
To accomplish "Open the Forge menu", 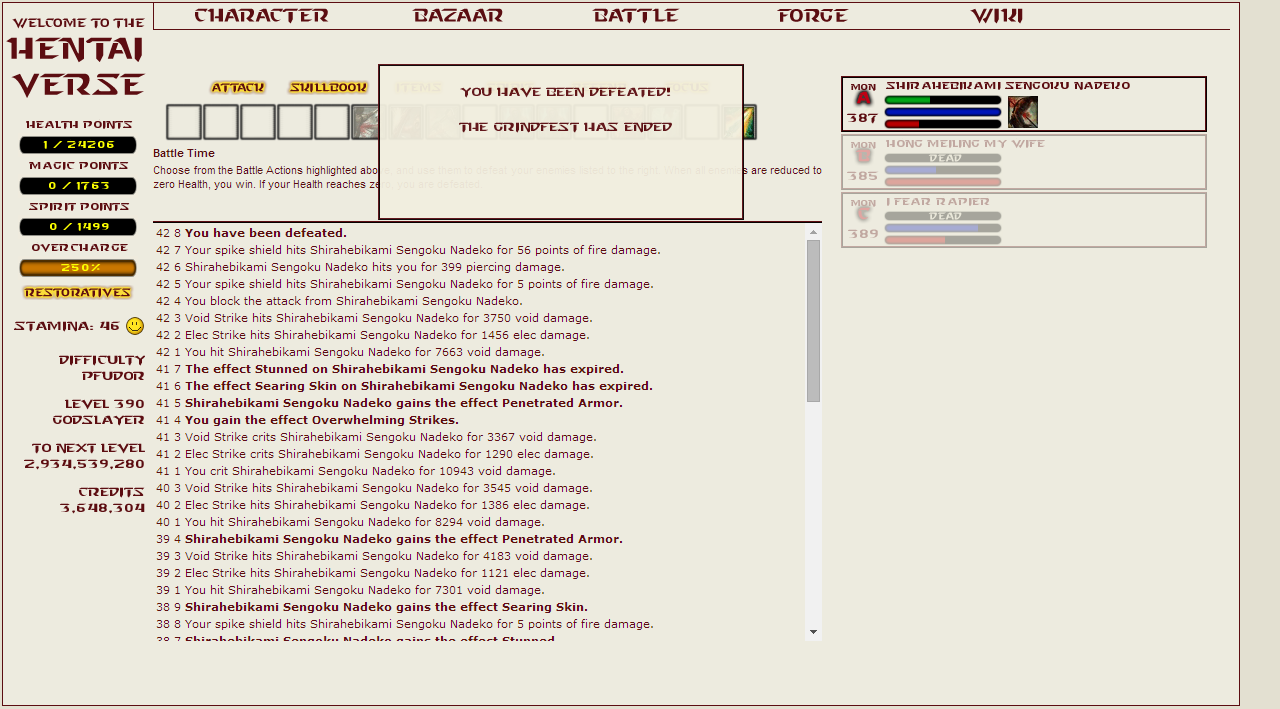I will coord(813,16).
